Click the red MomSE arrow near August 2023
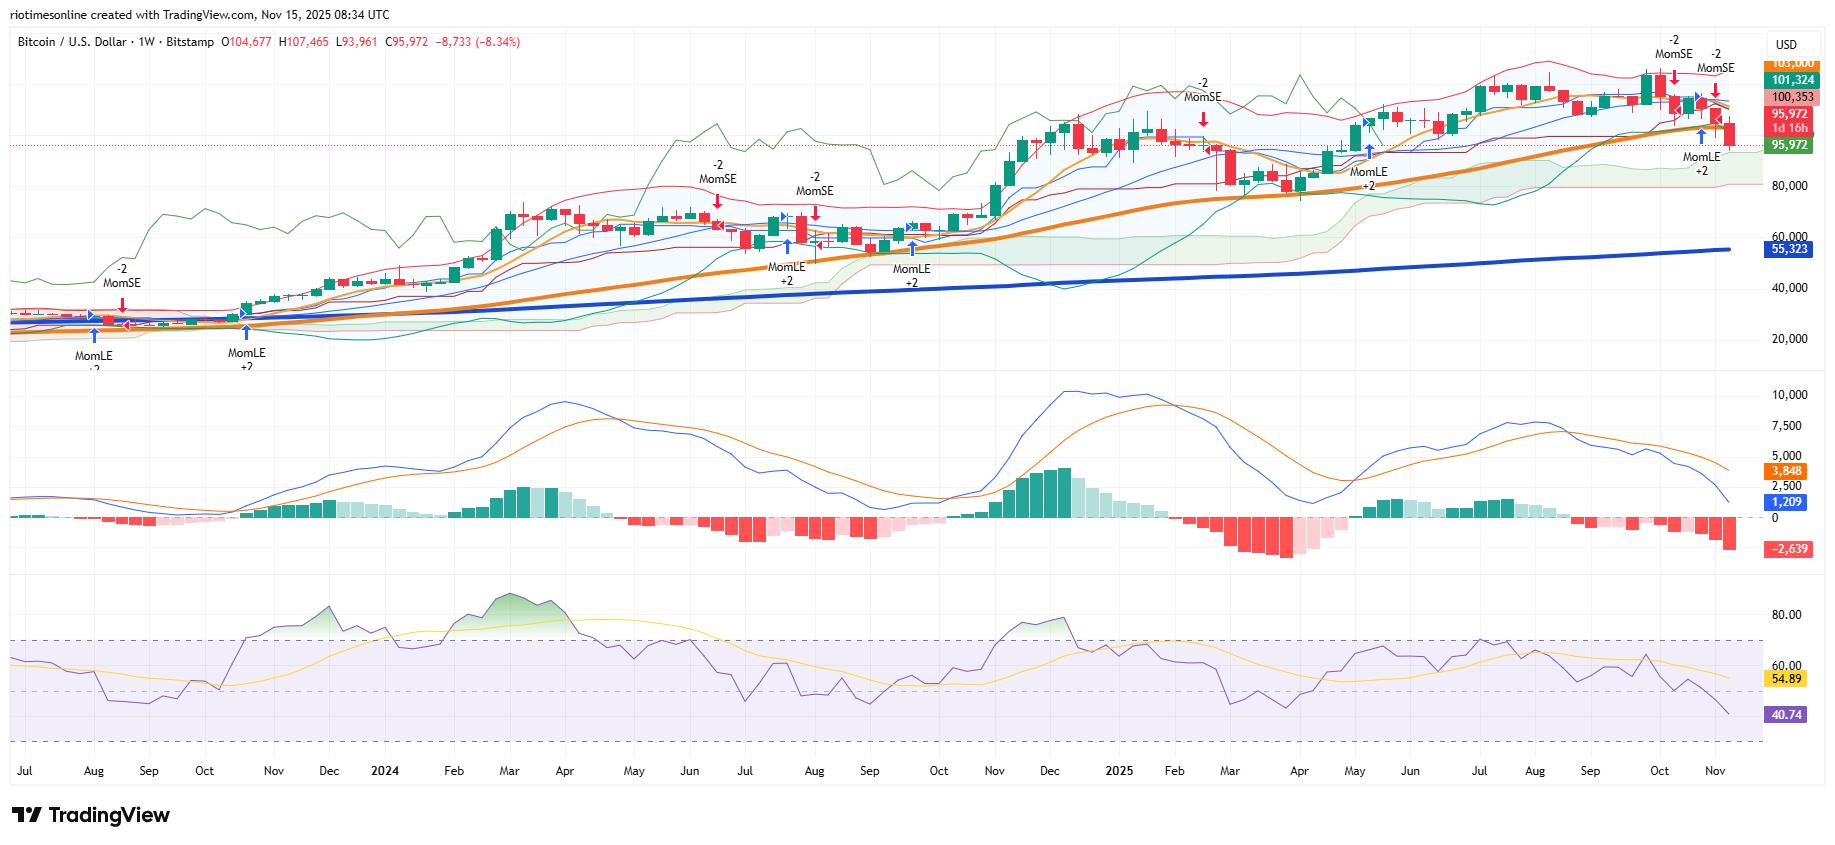The height and width of the screenshot is (845, 1835). (x=122, y=303)
